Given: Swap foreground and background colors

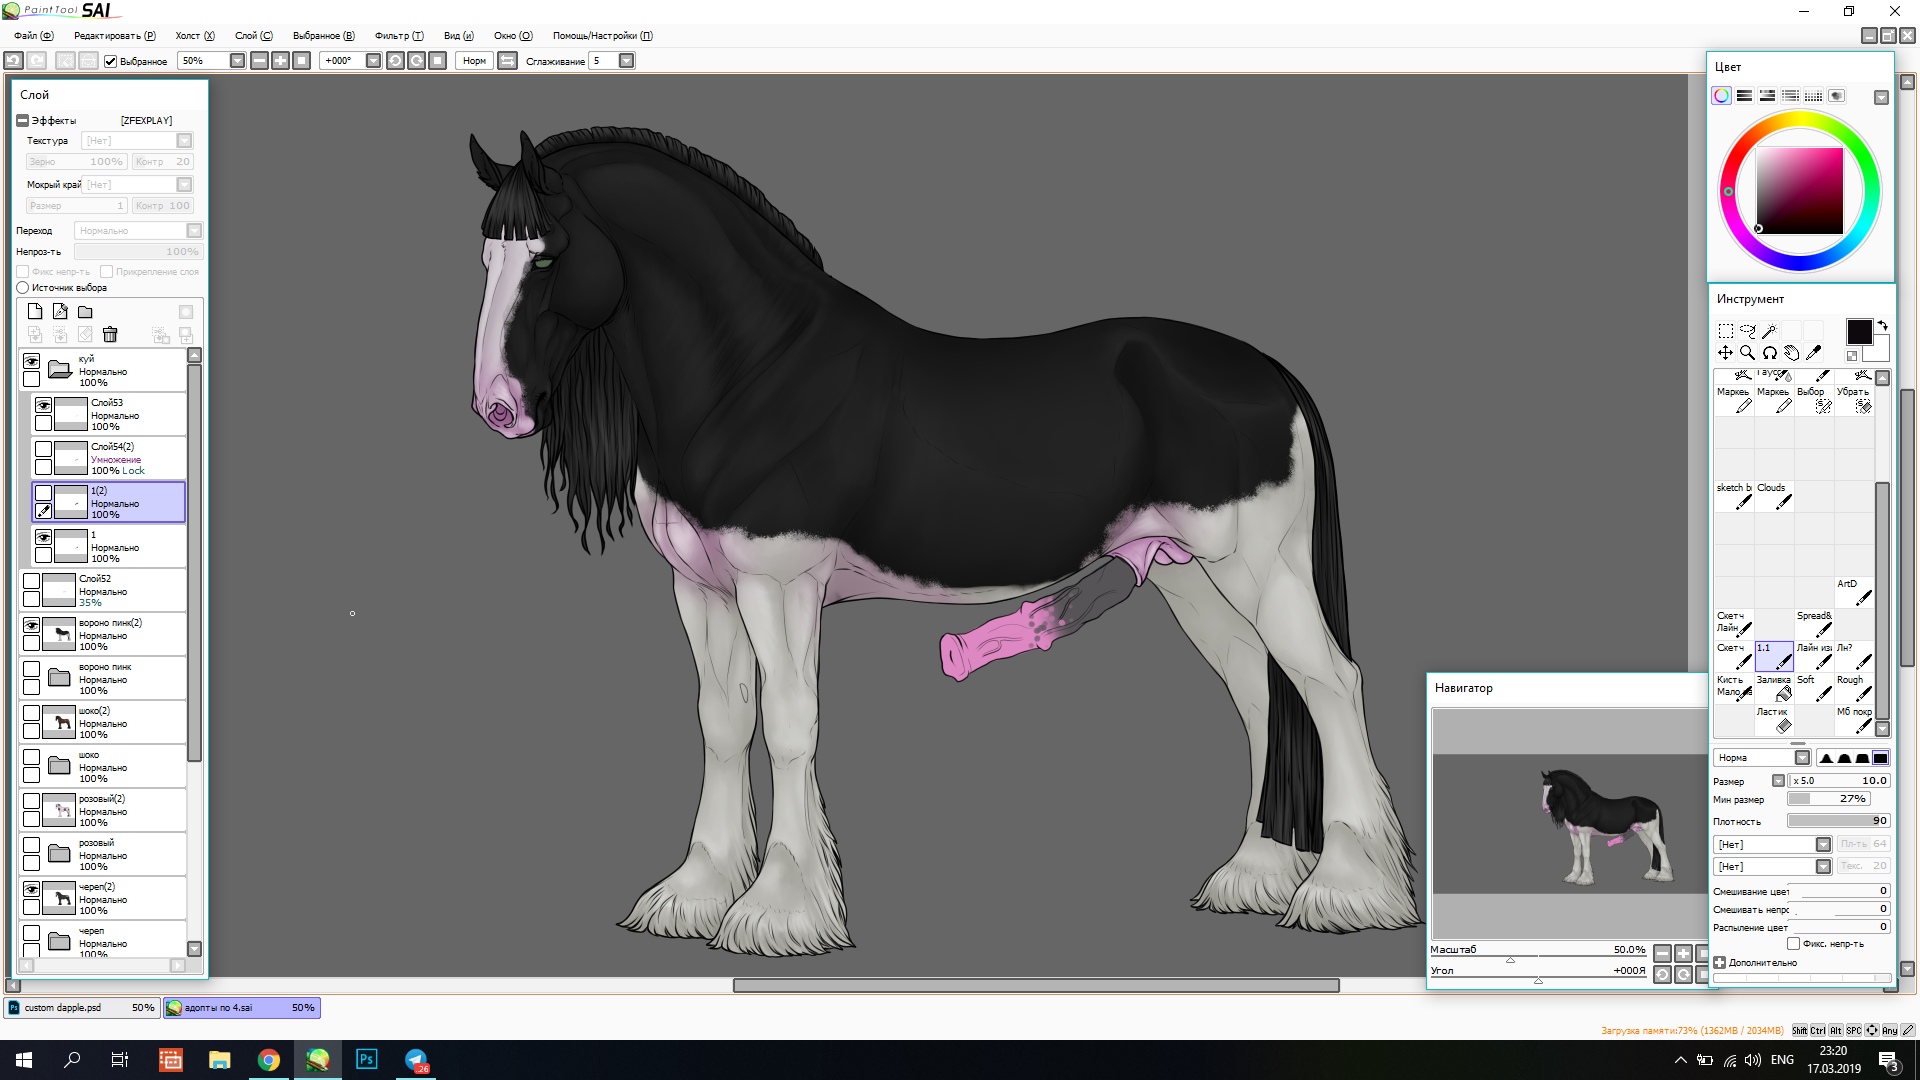Looking at the screenshot, I should pos(1883,326).
